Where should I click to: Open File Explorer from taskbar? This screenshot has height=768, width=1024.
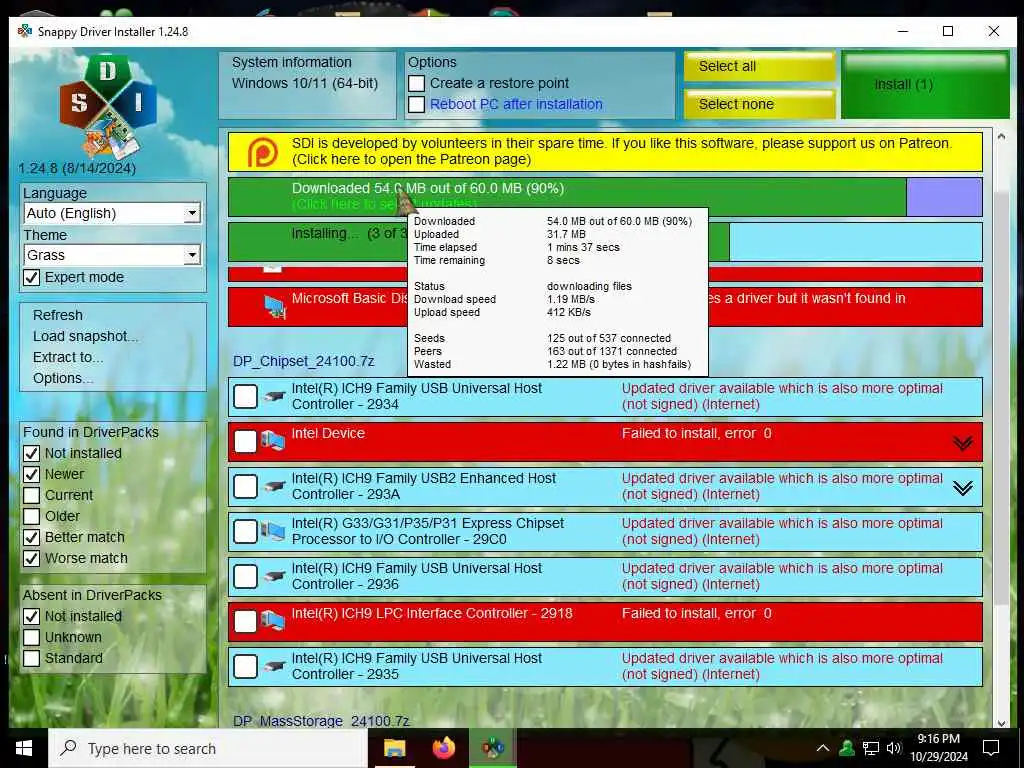coord(394,748)
